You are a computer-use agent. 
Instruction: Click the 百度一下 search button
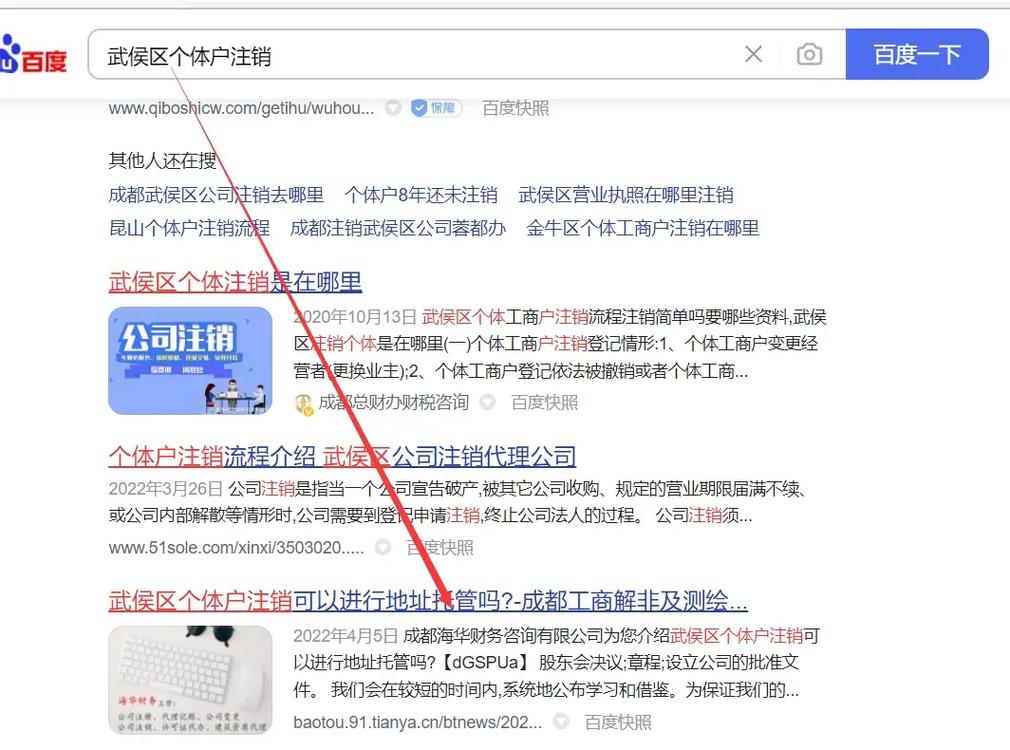click(917, 54)
